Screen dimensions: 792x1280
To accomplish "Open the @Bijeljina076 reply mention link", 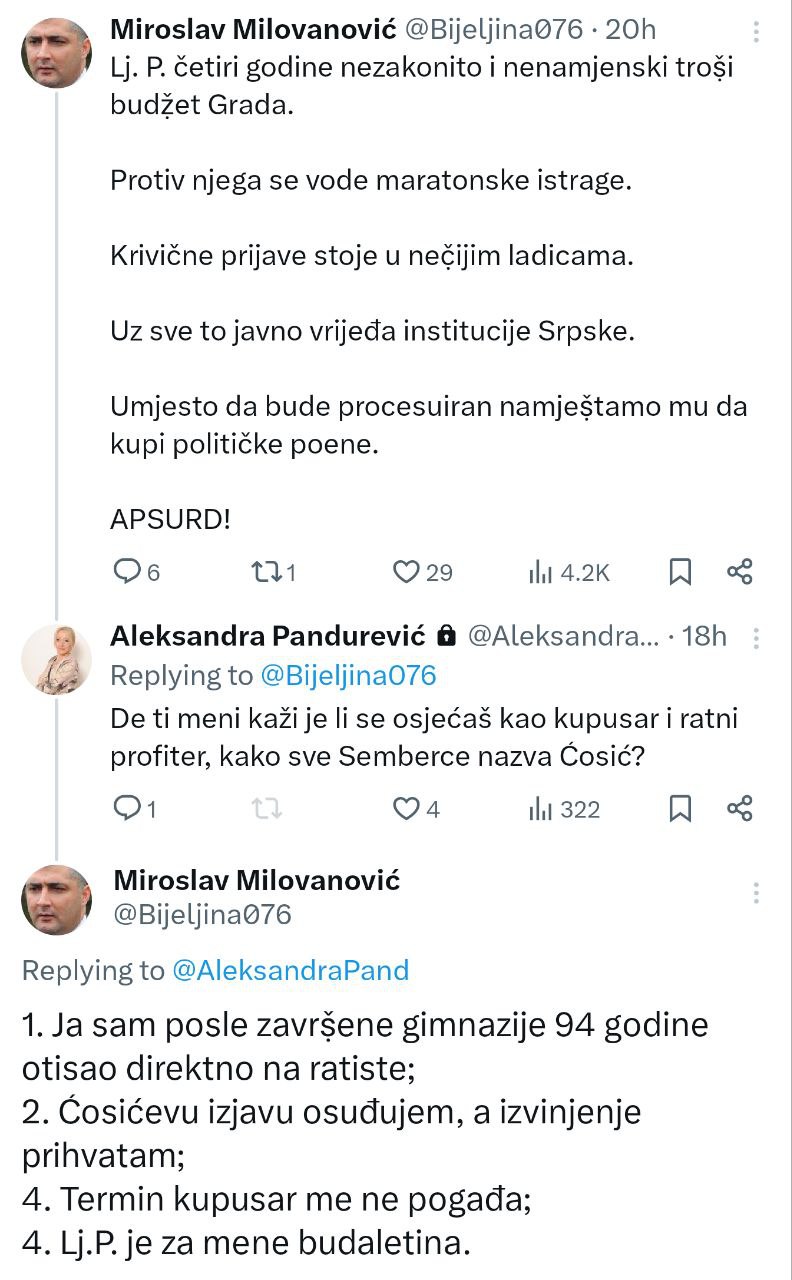I will tap(348, 676).
